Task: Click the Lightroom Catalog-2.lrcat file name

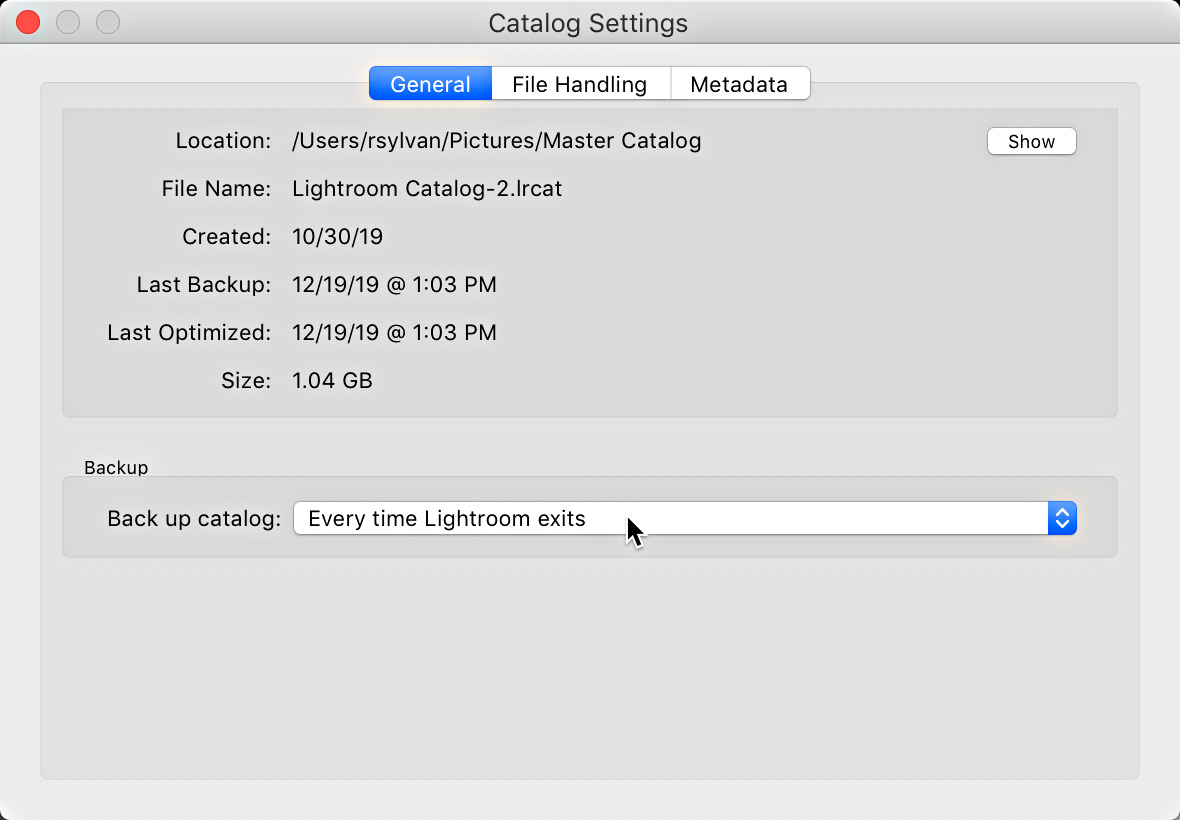Action: [427, 189]
